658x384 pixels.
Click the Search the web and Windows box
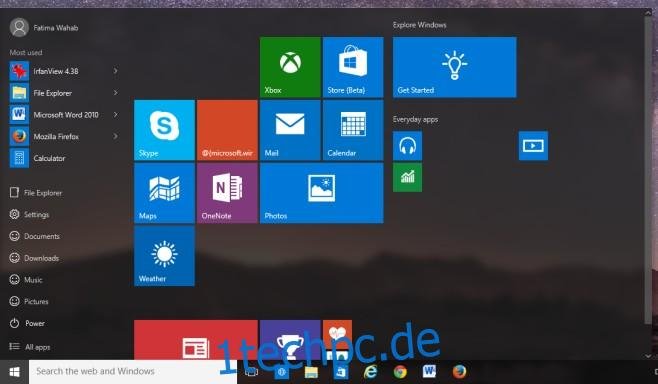[133, 372]
